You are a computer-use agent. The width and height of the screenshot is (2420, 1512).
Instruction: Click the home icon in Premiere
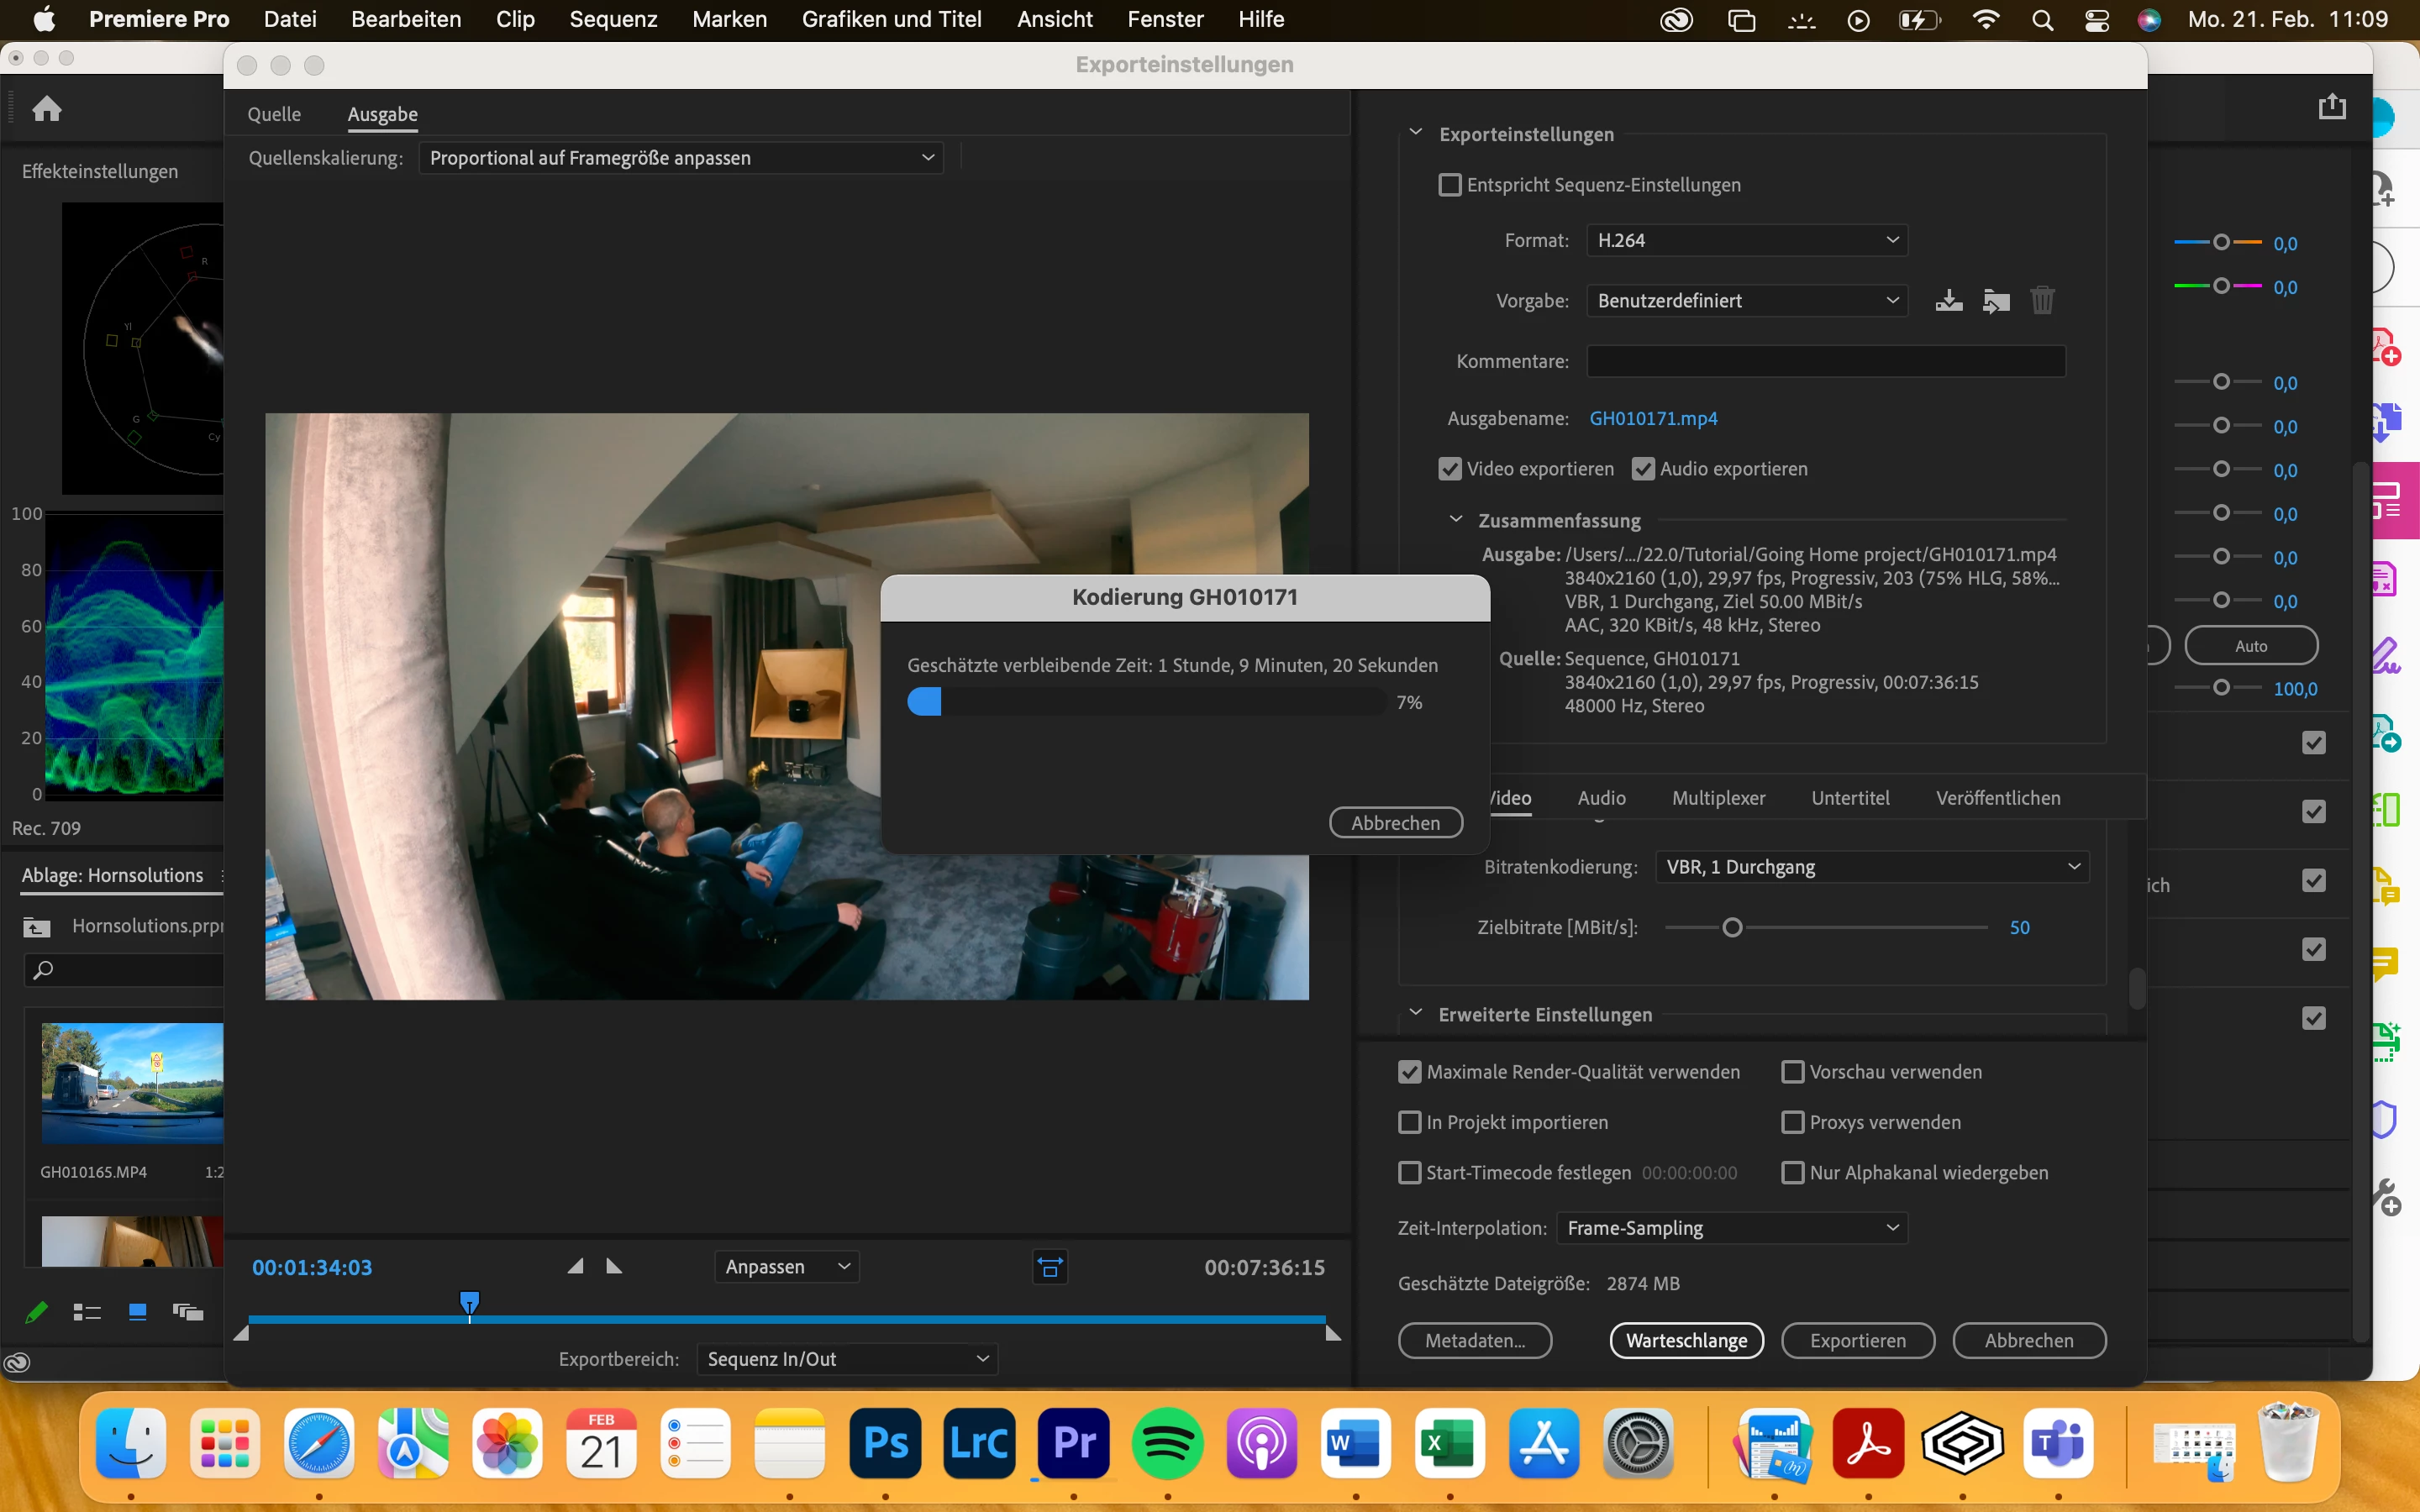point(47,108)
